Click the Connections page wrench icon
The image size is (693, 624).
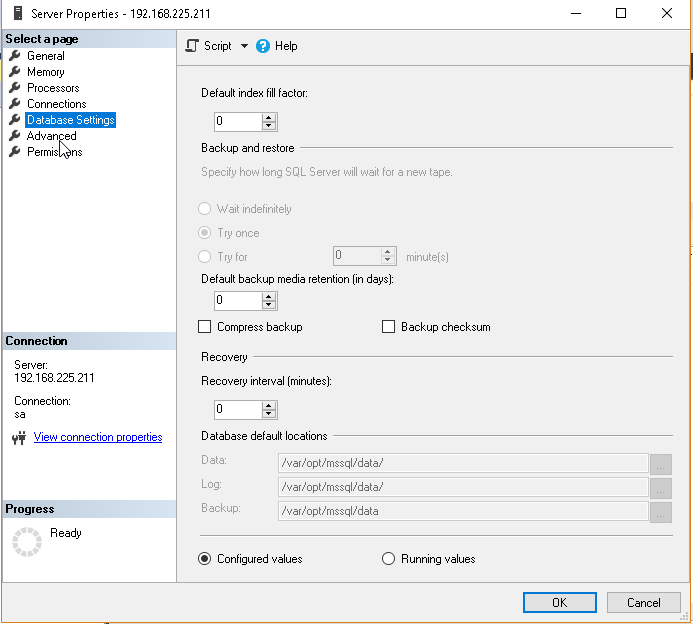tap(15, 104)
